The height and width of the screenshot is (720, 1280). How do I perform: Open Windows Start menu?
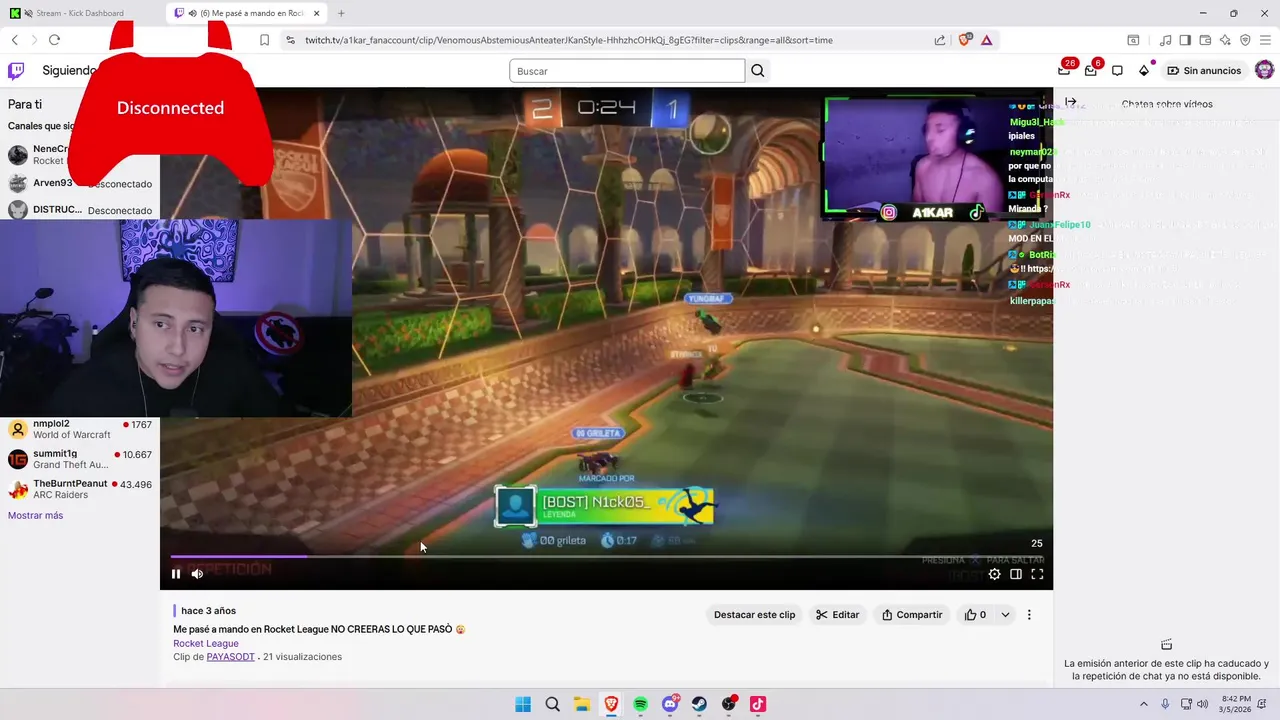[x=523, y=704]
